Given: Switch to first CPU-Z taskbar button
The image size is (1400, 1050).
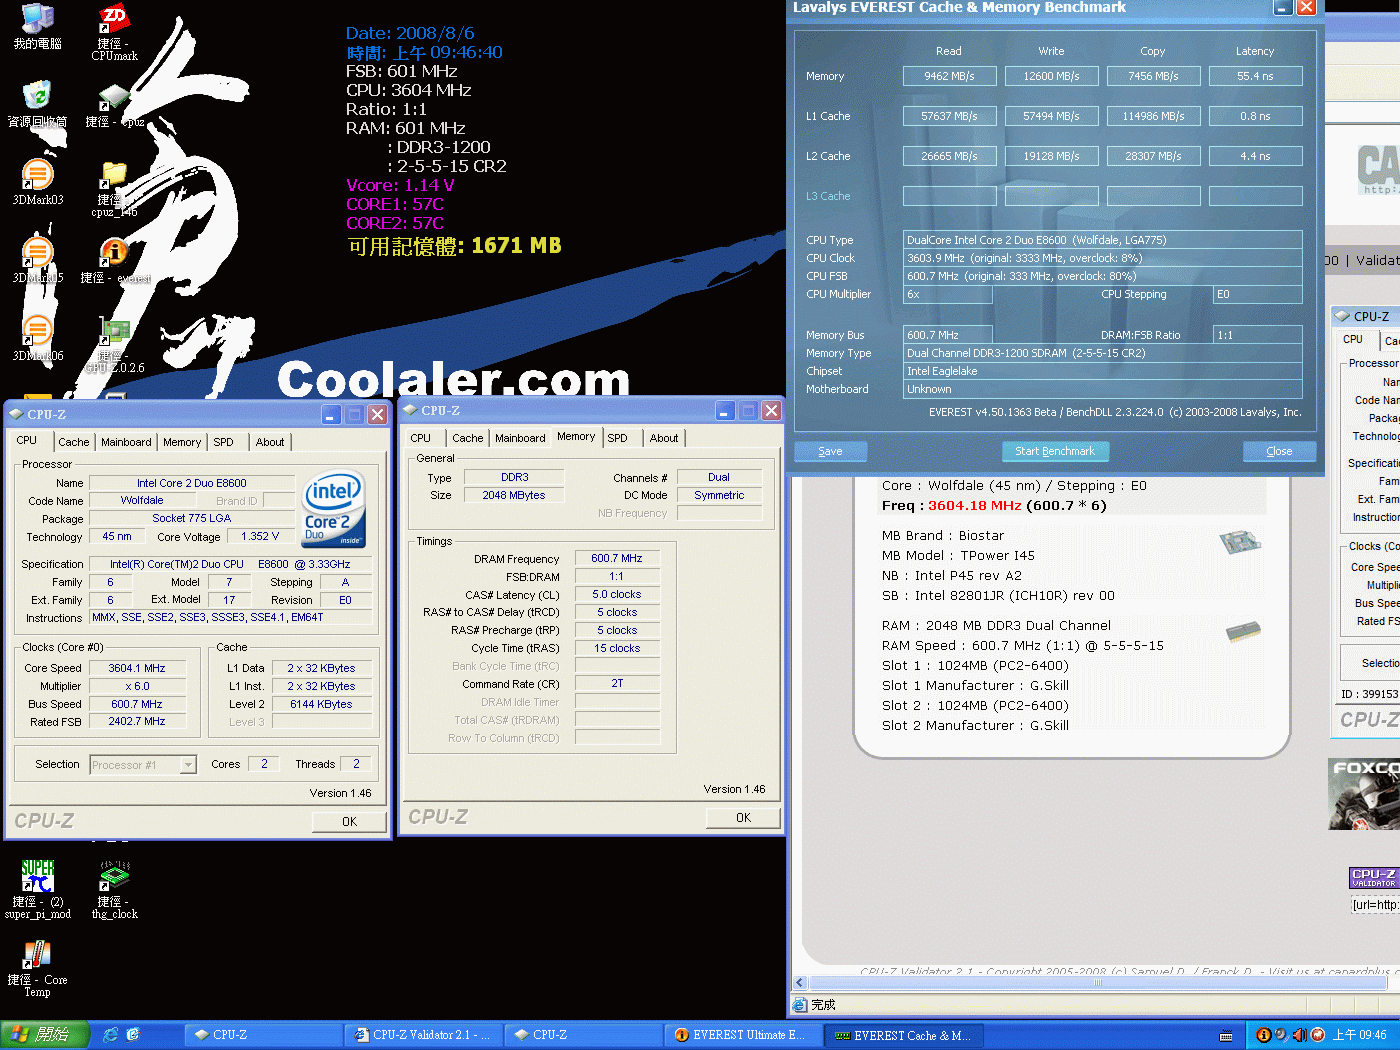Looking at the screenshot, I should (x=263, y=1035).
